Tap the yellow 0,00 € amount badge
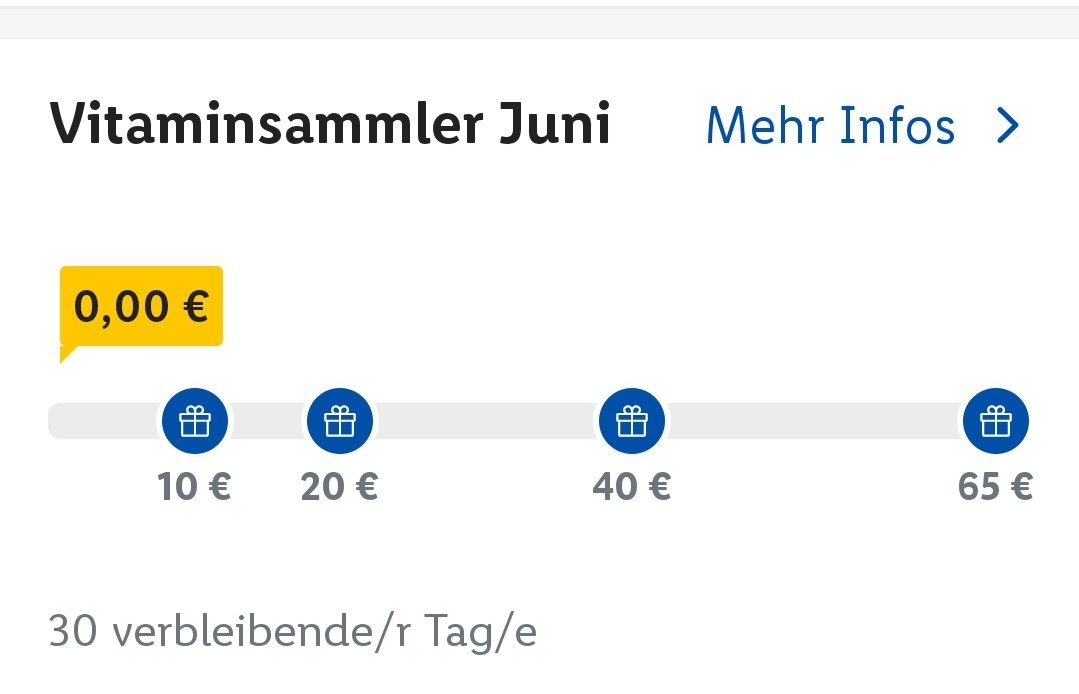 [x=141, y=306]
